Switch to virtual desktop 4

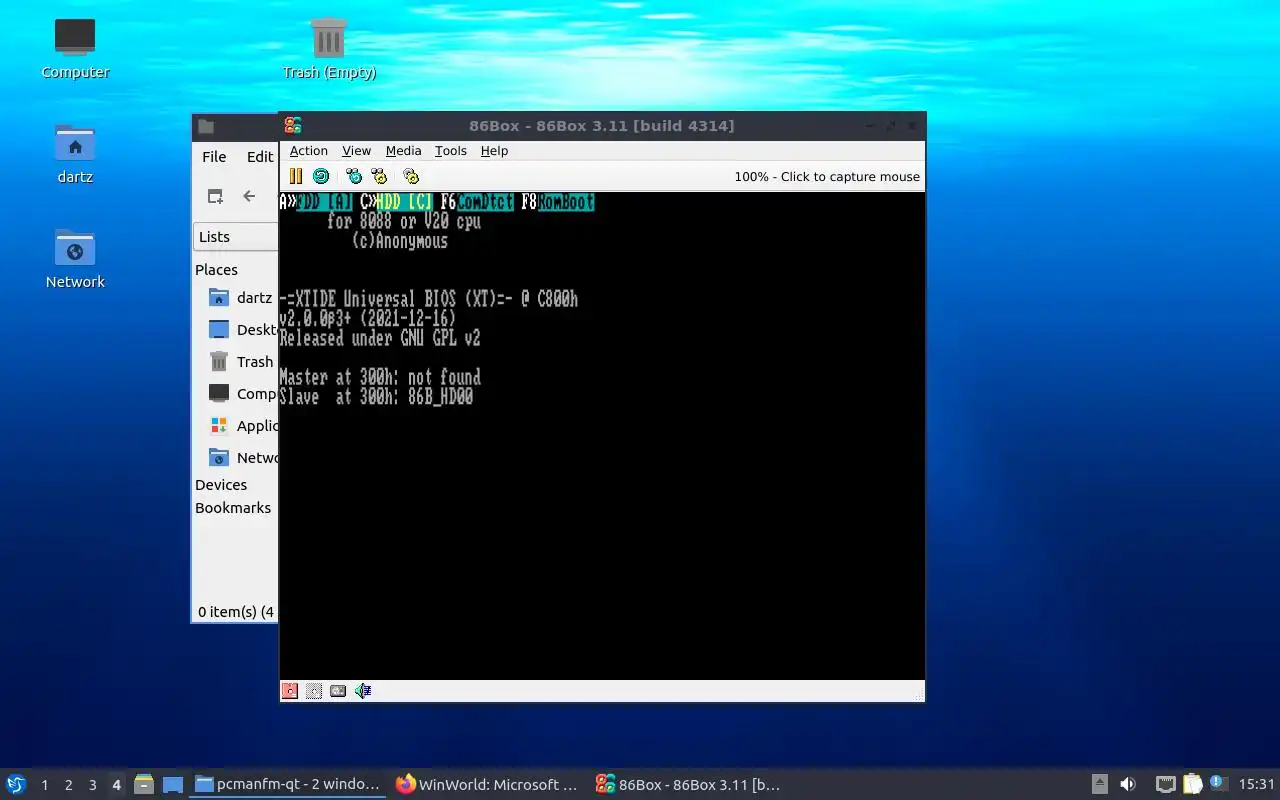[116, 785]
